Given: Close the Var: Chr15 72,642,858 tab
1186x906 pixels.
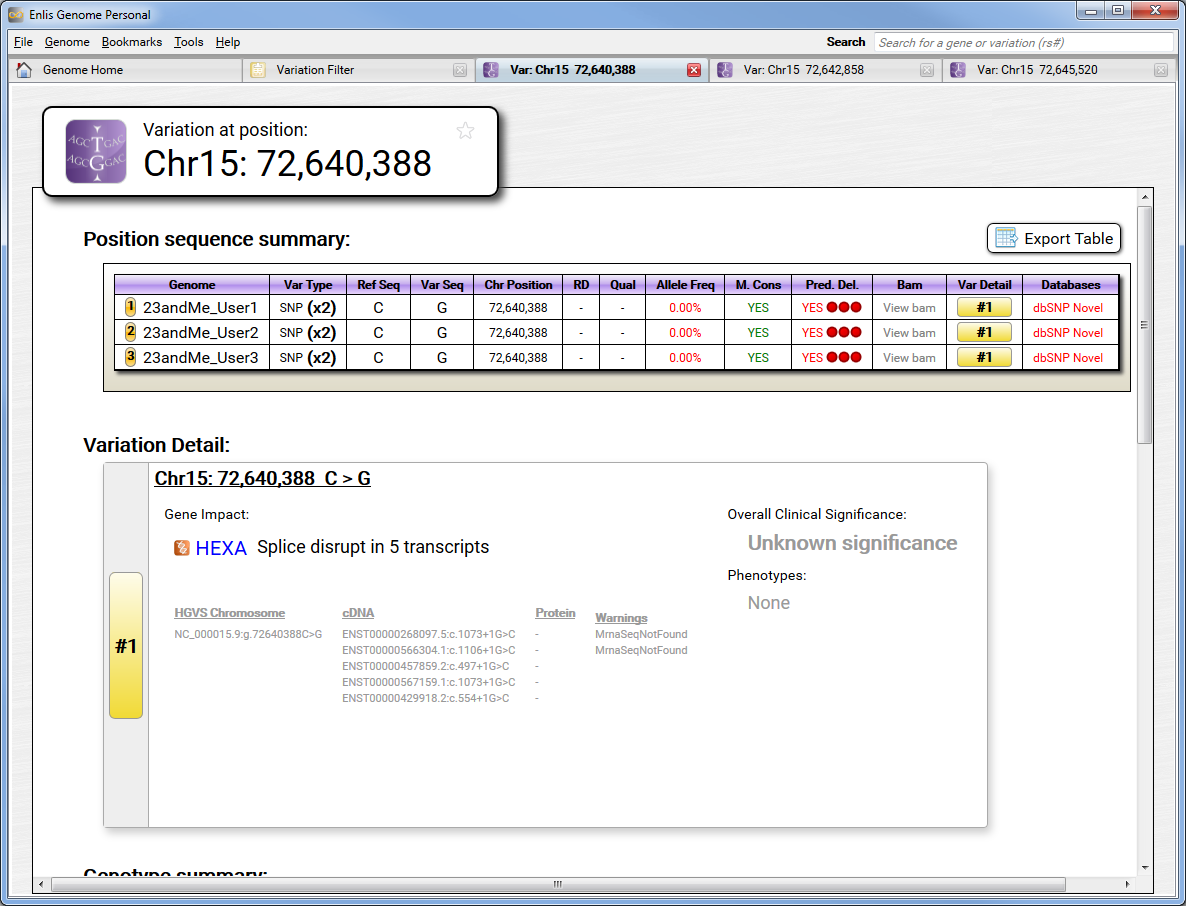Looking at the screenshot, I should [927, 70].
